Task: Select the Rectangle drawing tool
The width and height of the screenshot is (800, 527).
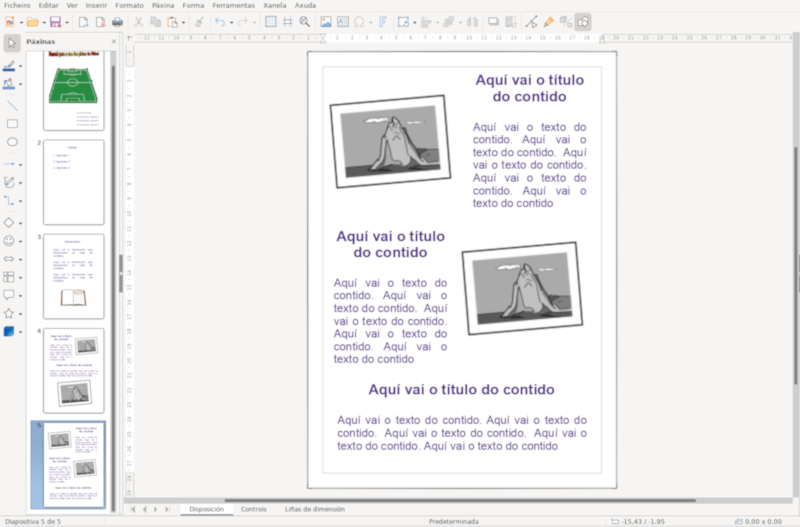Action: click(x=12, y=124)
